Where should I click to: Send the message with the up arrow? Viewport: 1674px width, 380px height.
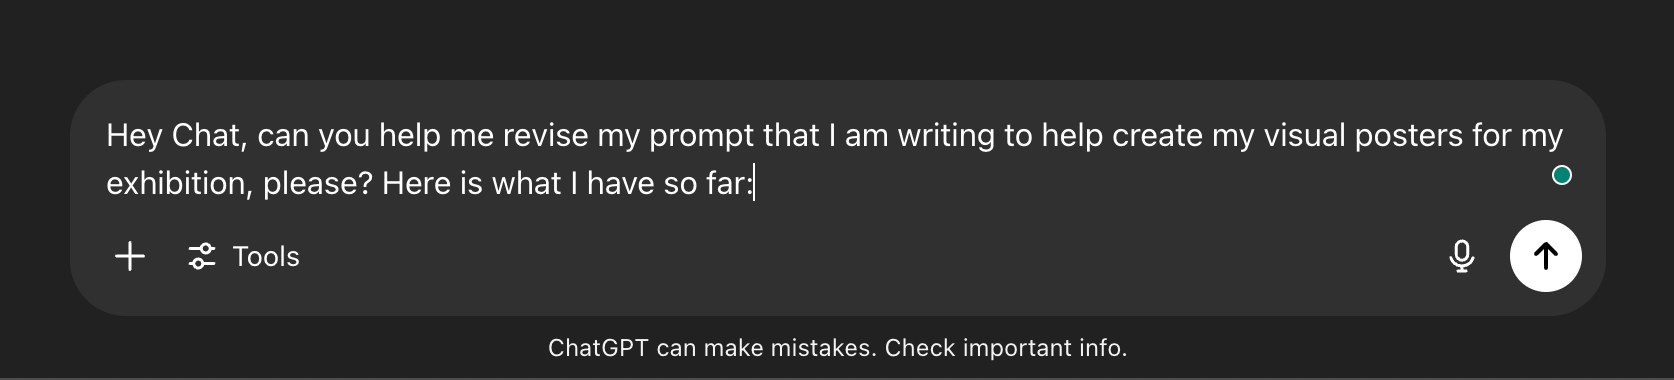(1545, 256)
